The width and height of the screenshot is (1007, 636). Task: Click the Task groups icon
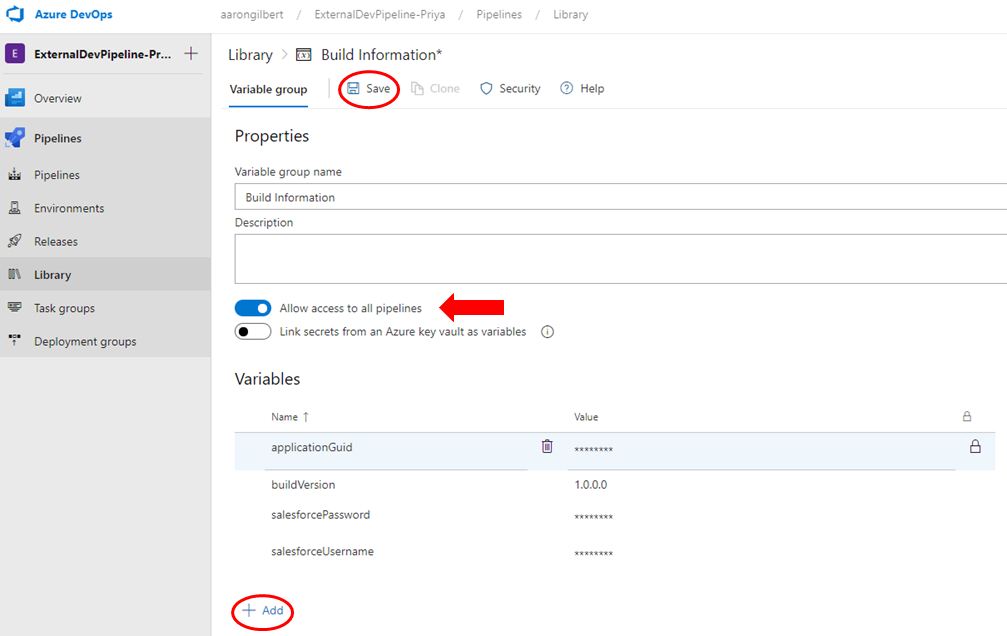pyautogui.click(x=15, y=307)
